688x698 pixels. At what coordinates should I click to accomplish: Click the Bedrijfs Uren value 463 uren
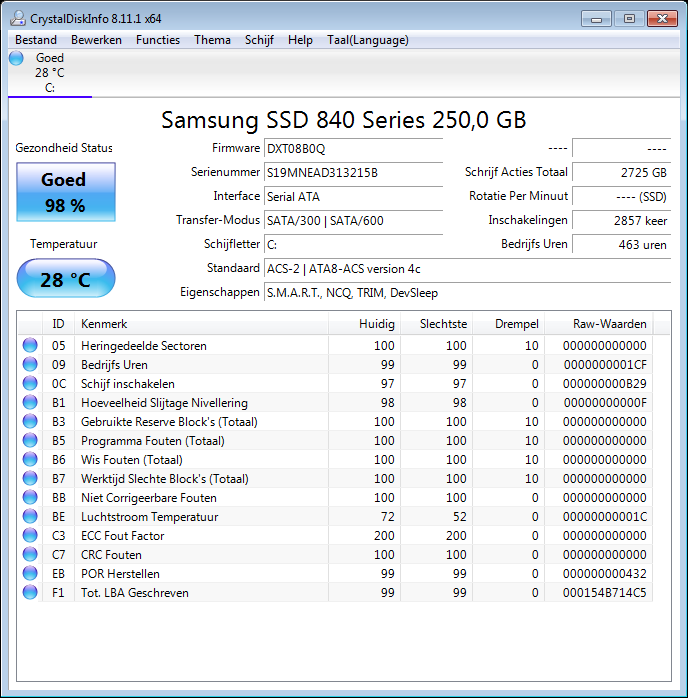click(621, 245)
